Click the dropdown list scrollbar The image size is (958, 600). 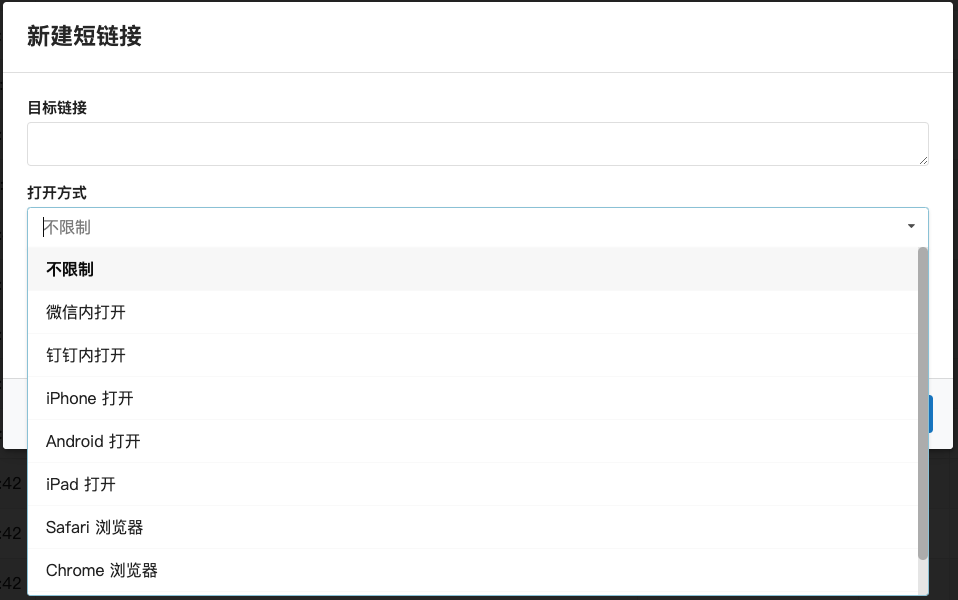point(922,400)
